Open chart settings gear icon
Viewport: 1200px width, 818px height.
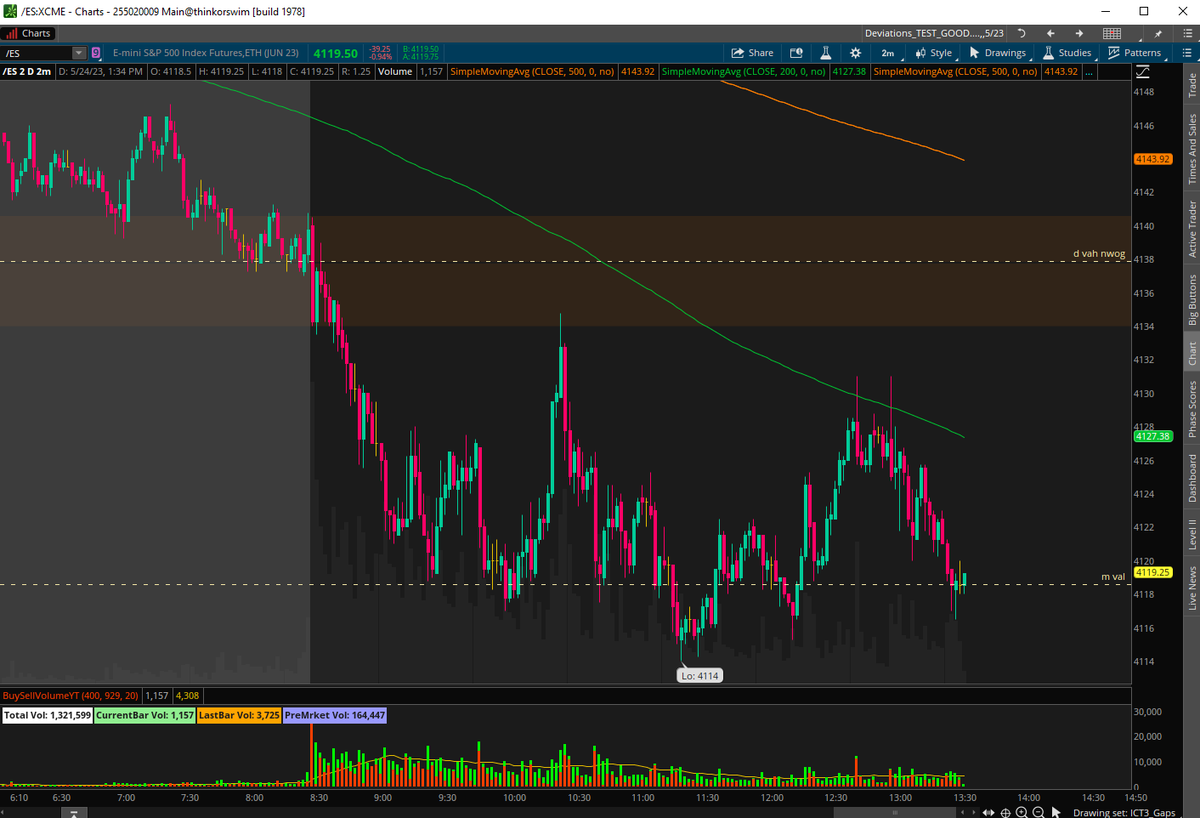[855, 53]
